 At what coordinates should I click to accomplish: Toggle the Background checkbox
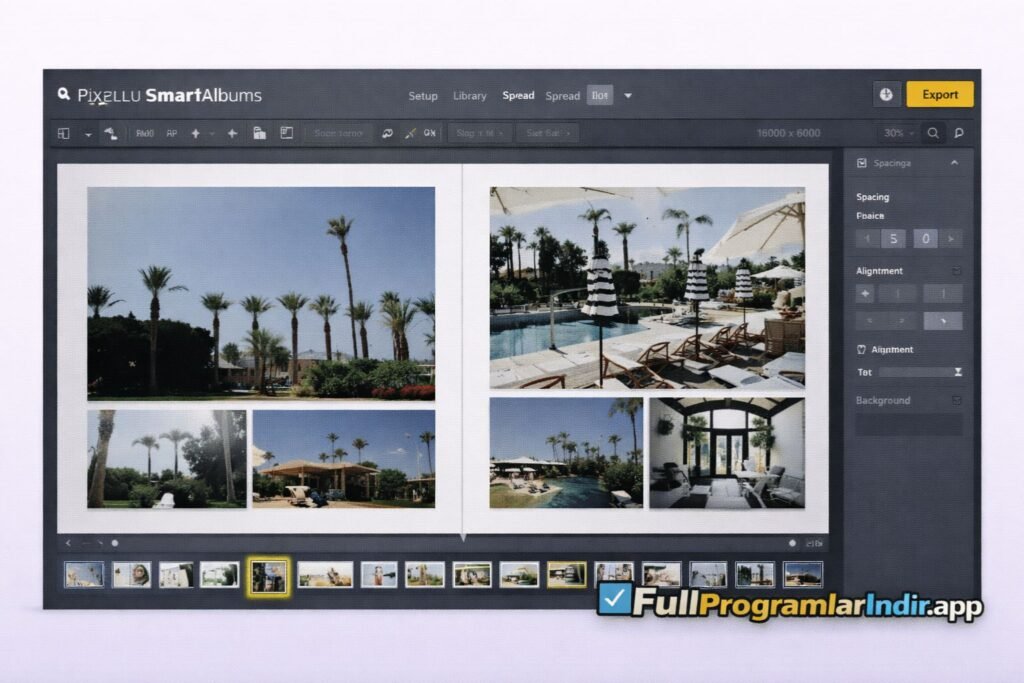(x=957, y=400)
